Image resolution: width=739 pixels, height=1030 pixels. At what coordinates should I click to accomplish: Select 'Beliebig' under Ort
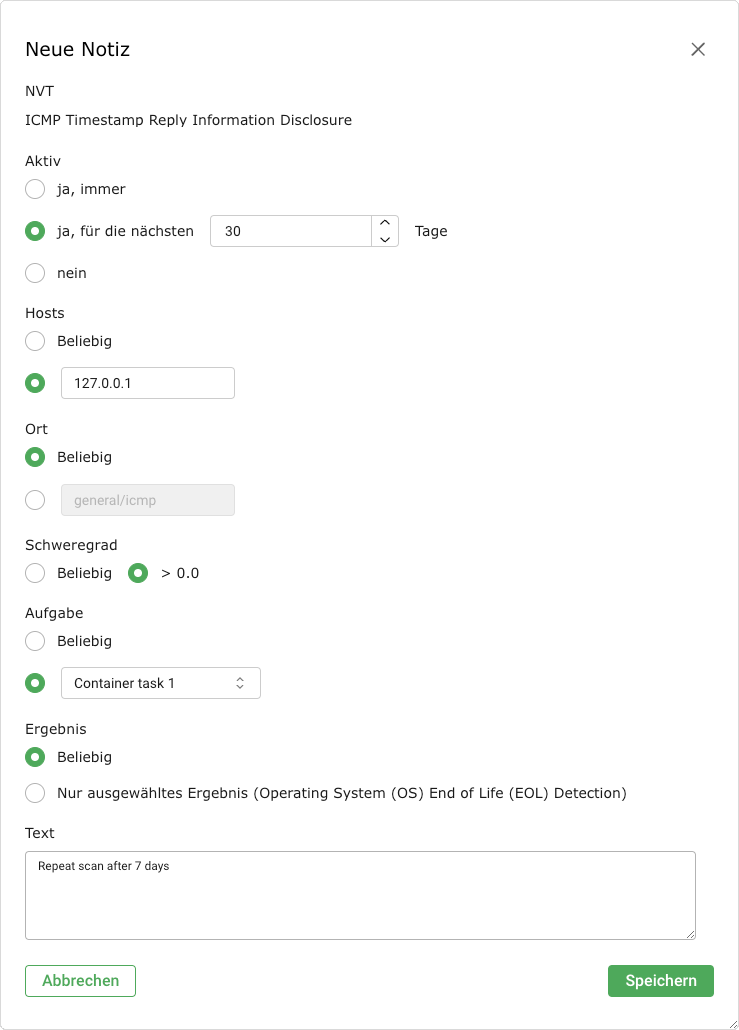[35, 457]
